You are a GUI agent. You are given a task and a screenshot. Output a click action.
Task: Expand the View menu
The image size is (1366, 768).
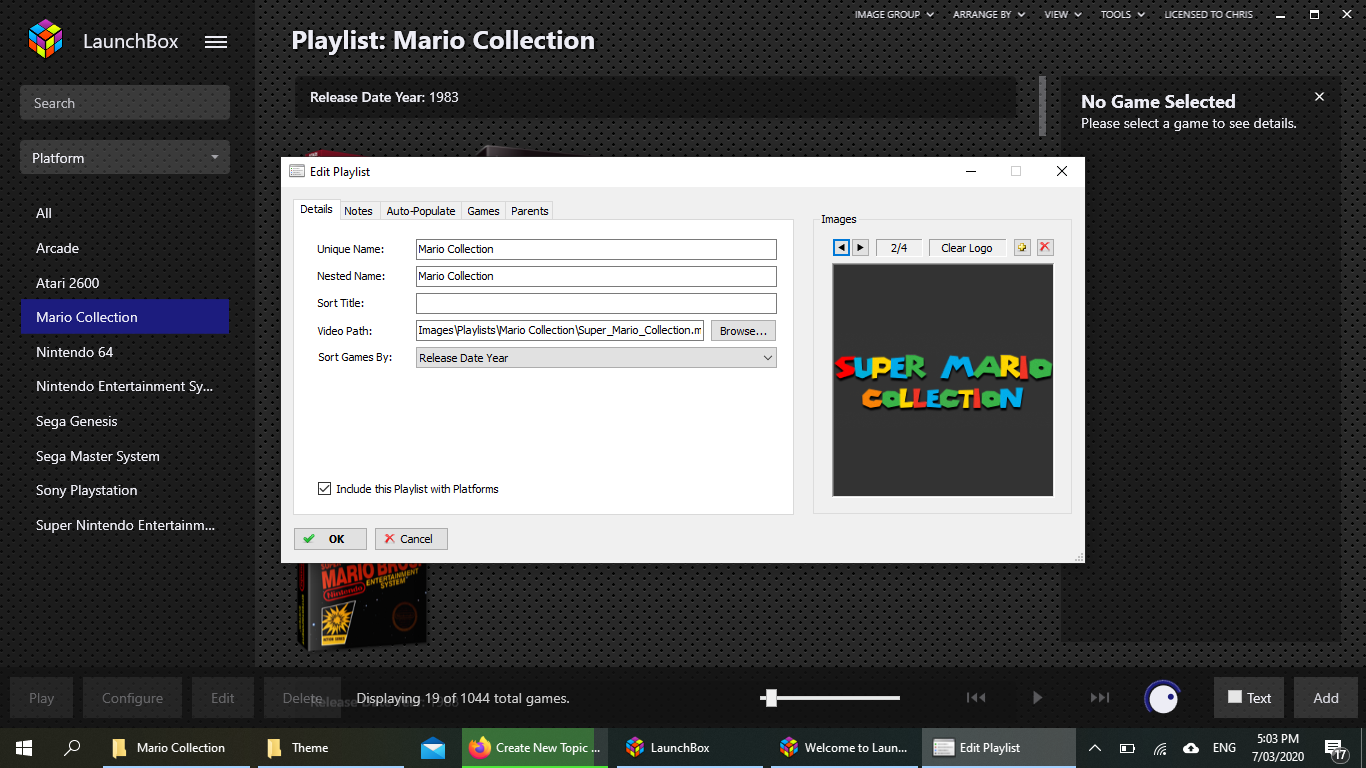coord(1063,14)
